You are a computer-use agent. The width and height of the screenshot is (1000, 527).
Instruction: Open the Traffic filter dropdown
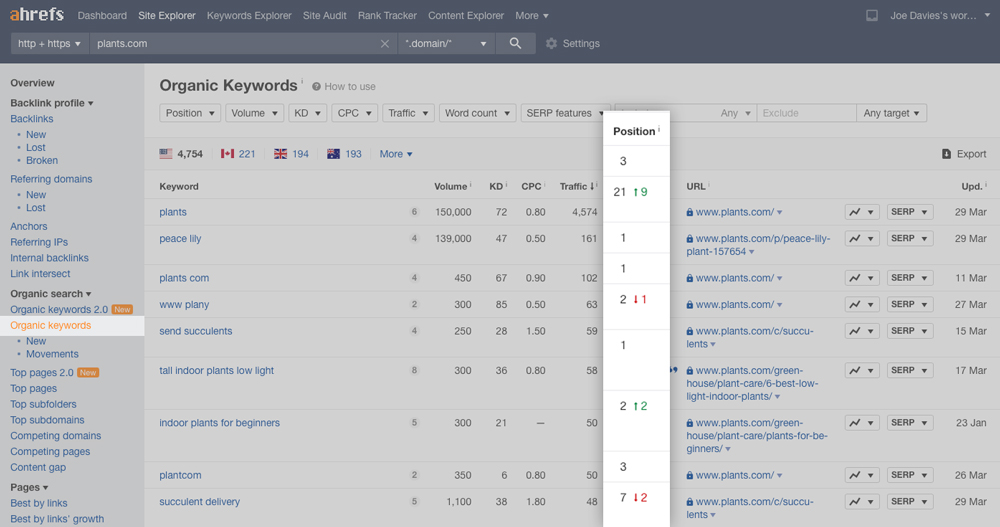[408, 113]
